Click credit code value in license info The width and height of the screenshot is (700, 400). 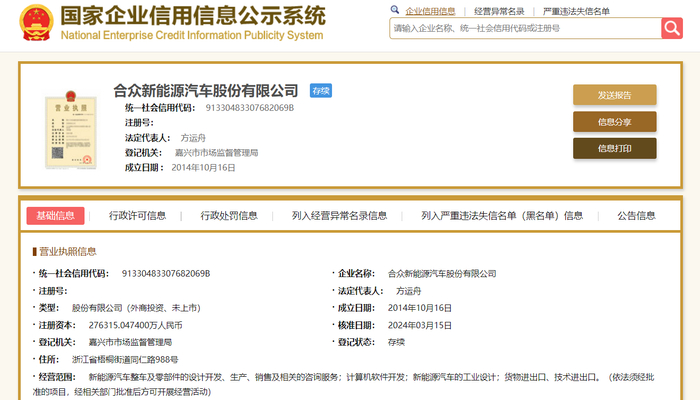point(166,273)
